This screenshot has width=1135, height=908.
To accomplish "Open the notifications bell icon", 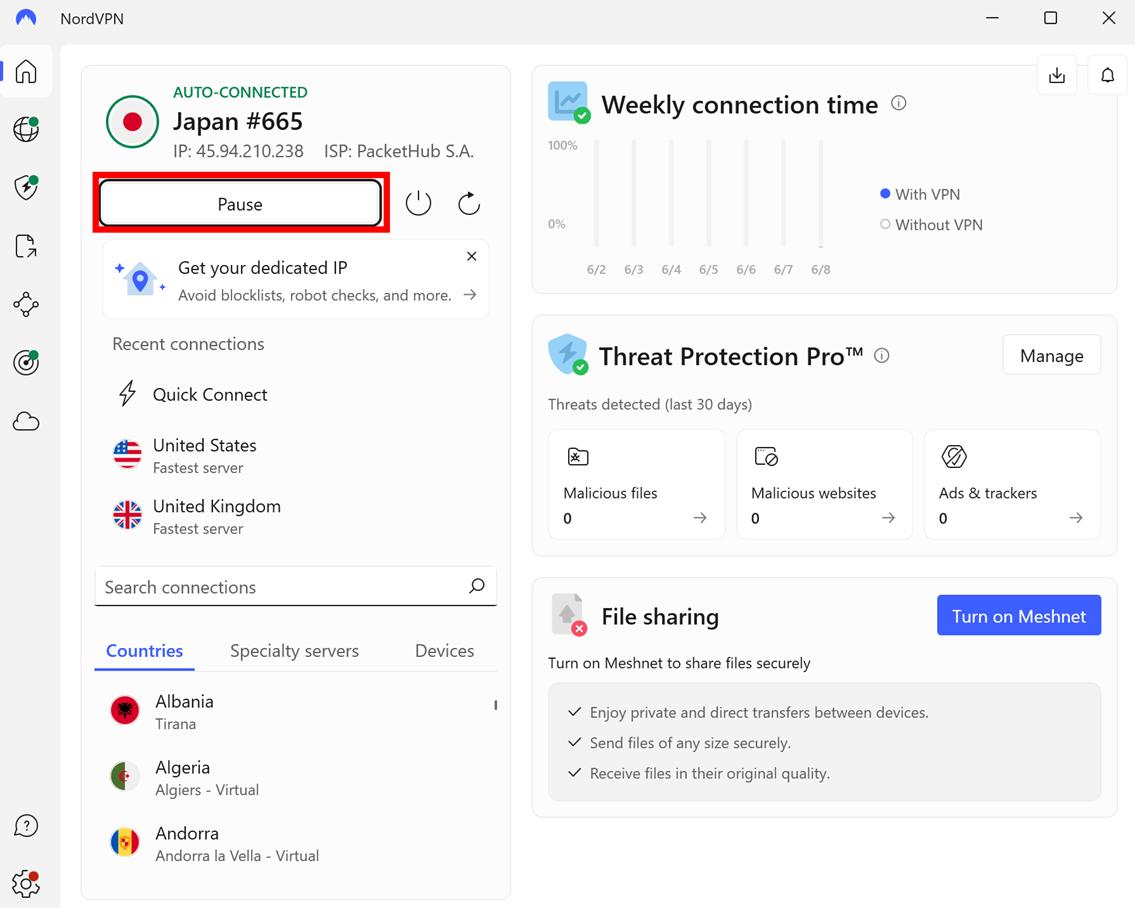I will [1107, 75].
